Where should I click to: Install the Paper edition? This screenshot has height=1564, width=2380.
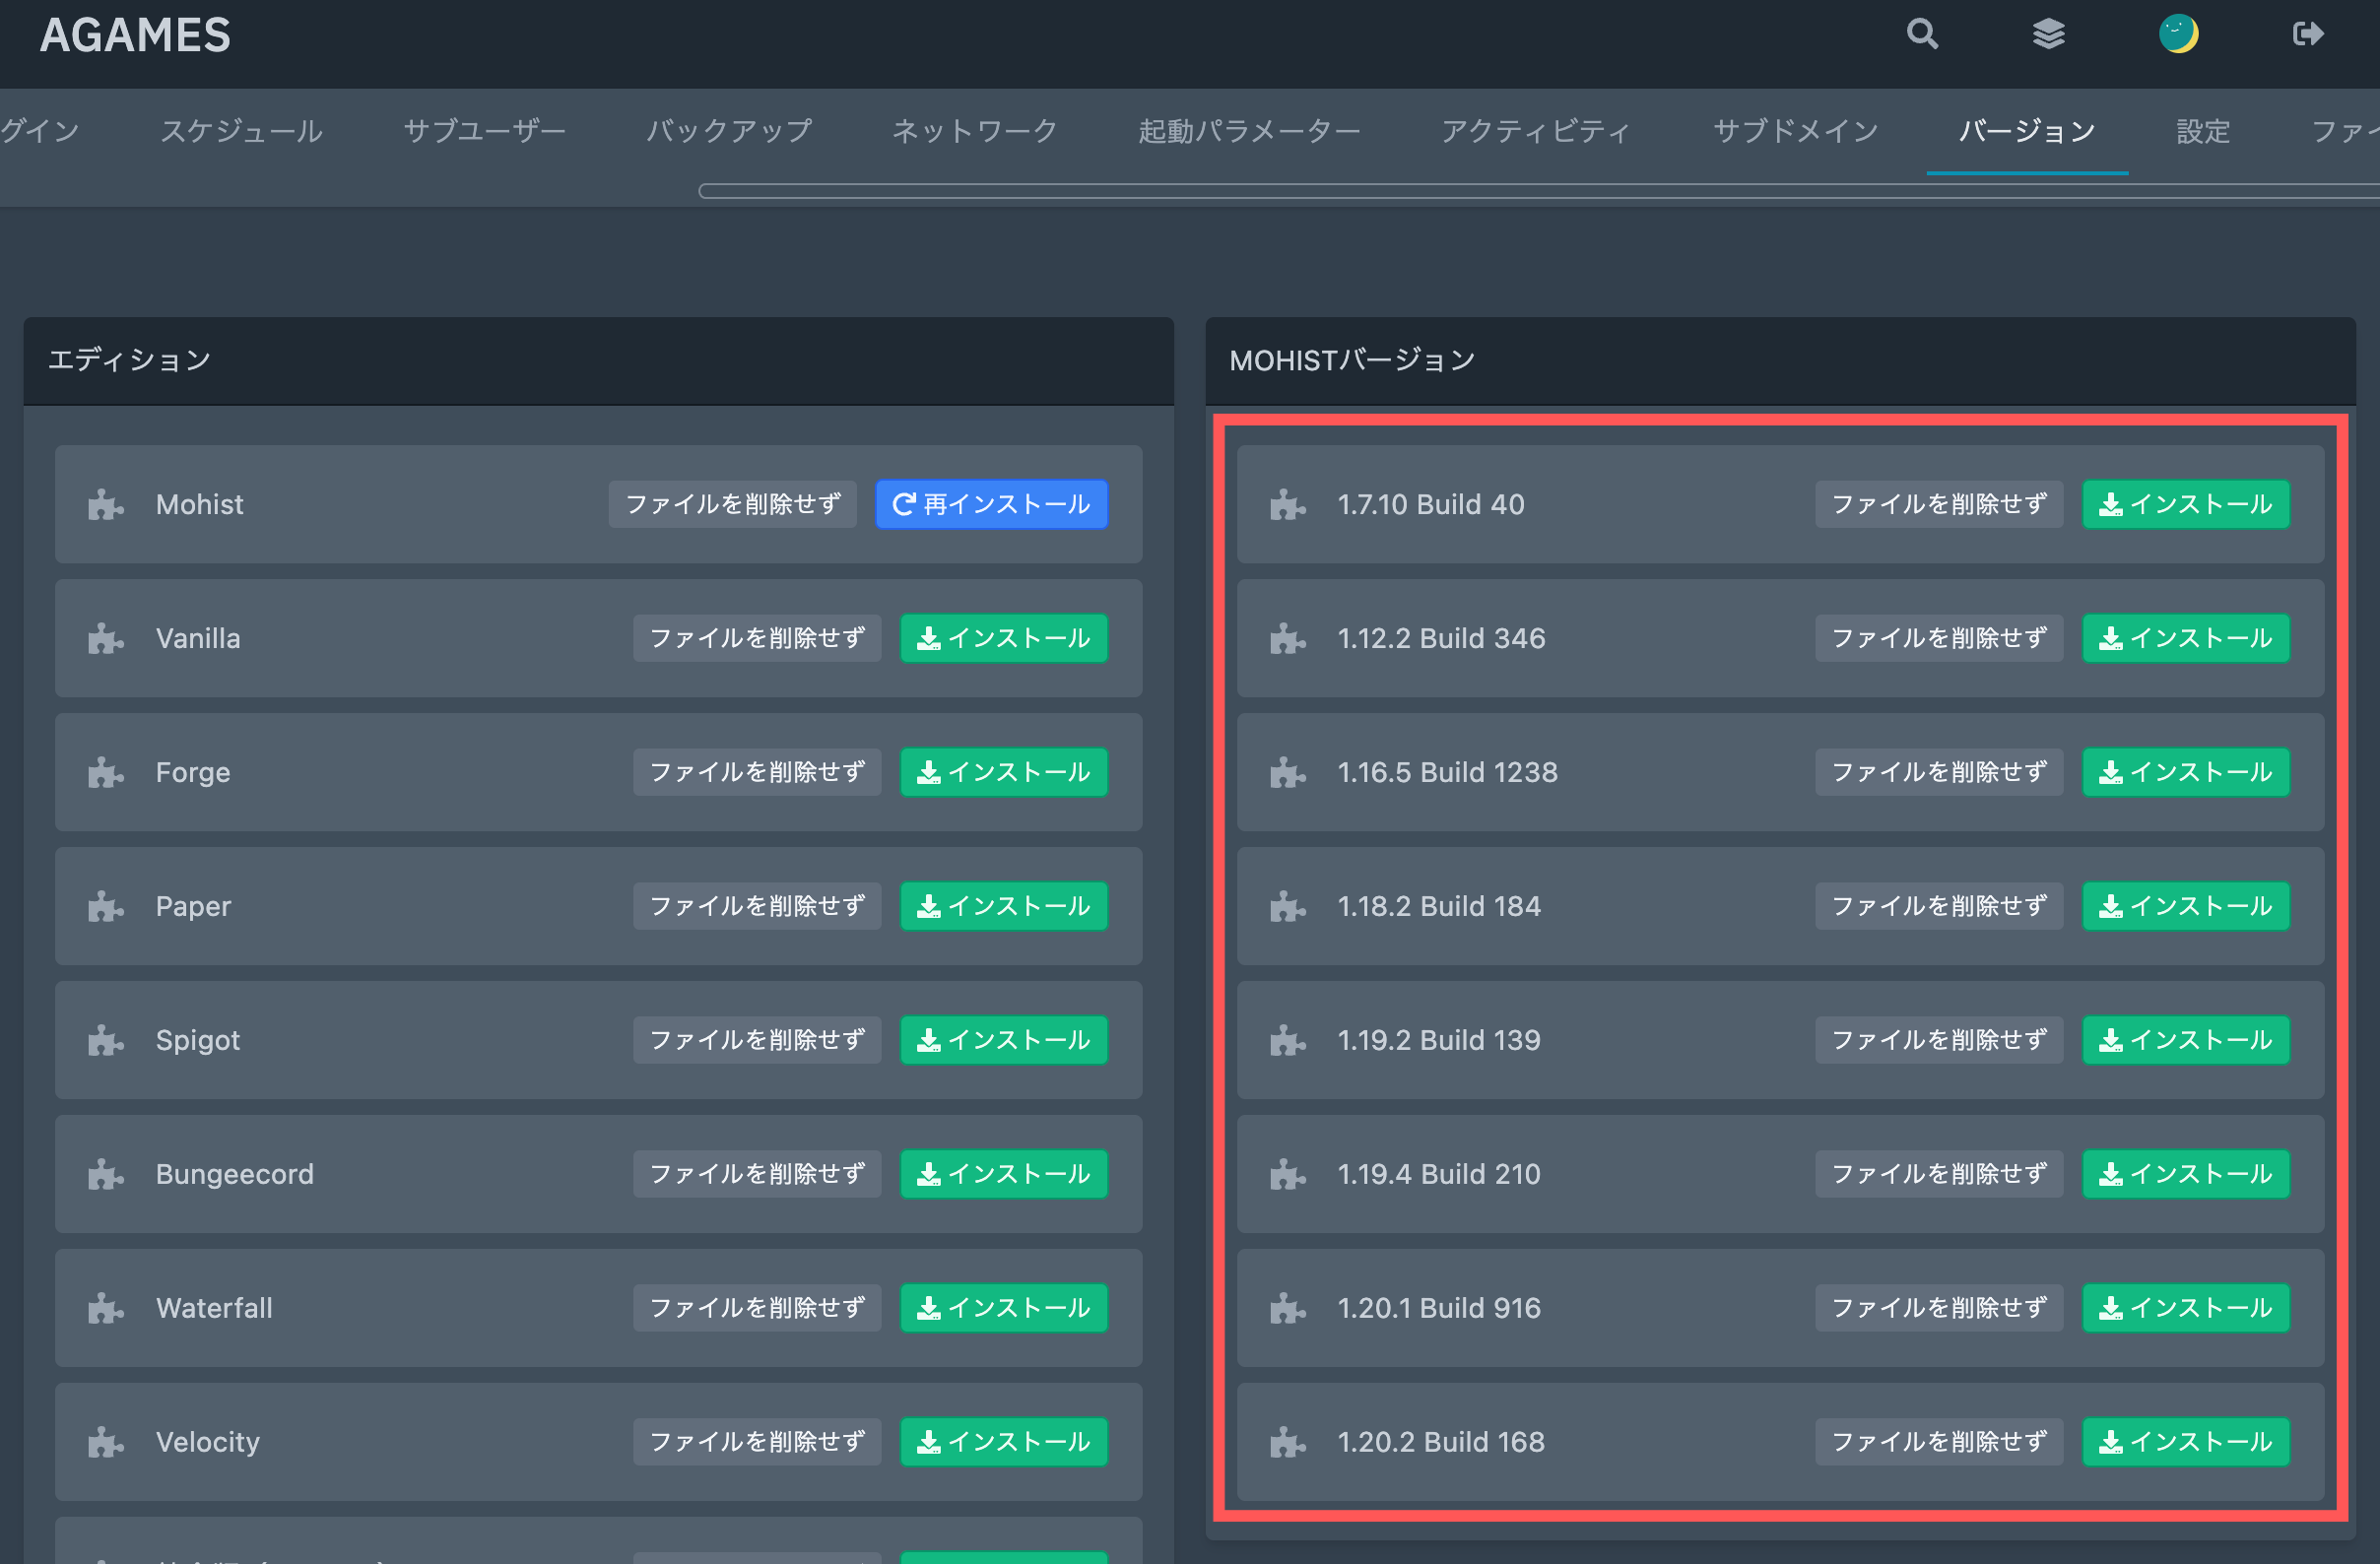coord(1003,906)
